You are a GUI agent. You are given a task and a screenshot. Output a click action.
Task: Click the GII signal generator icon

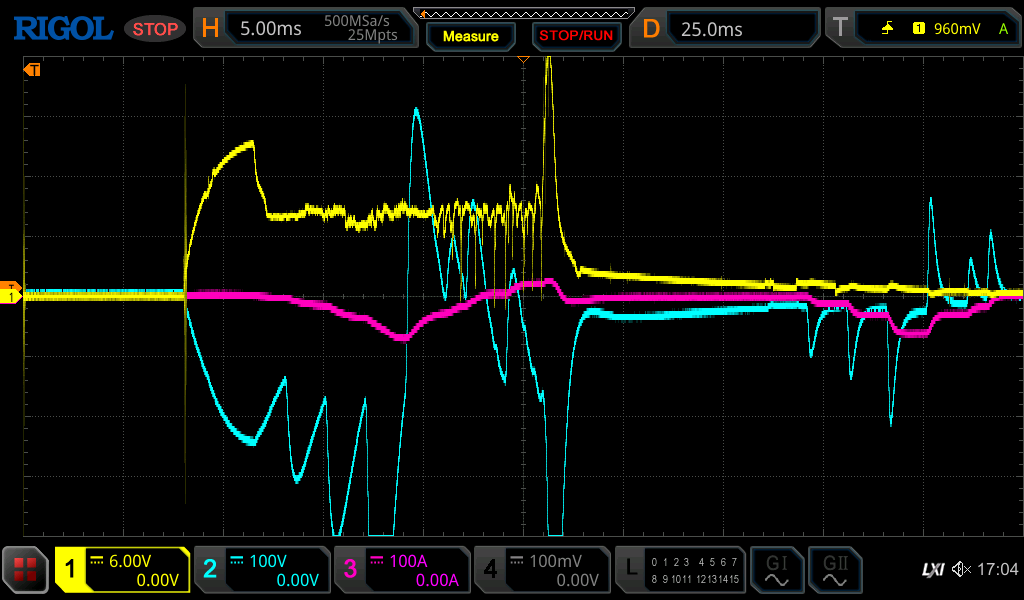click(x=834, y=570)
